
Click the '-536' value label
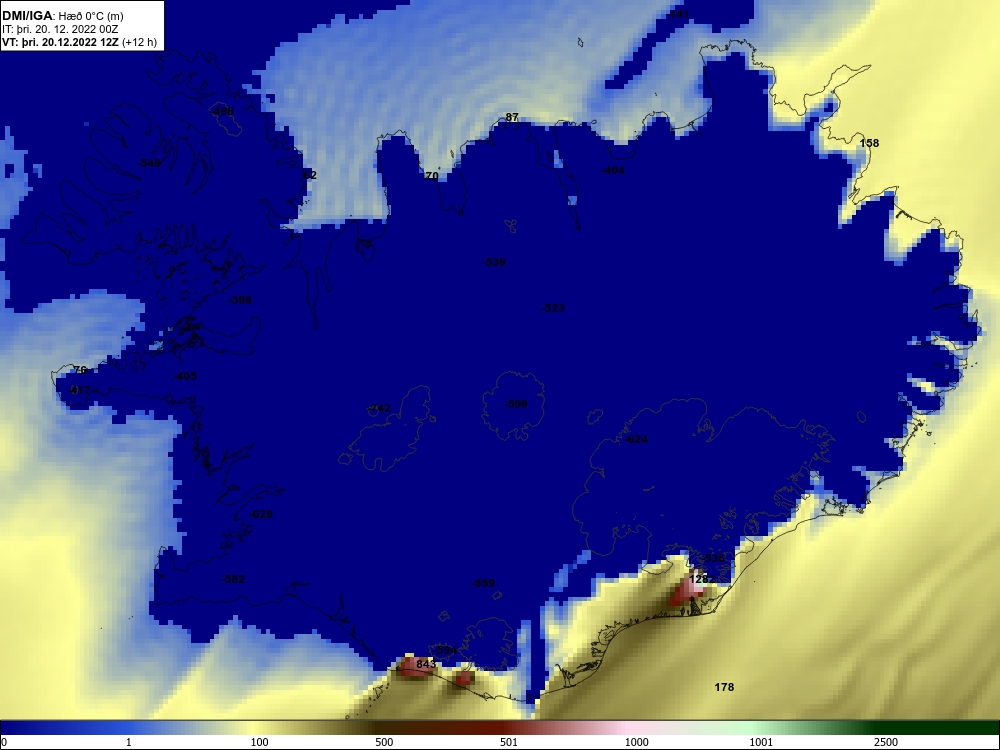coord(713,557)
